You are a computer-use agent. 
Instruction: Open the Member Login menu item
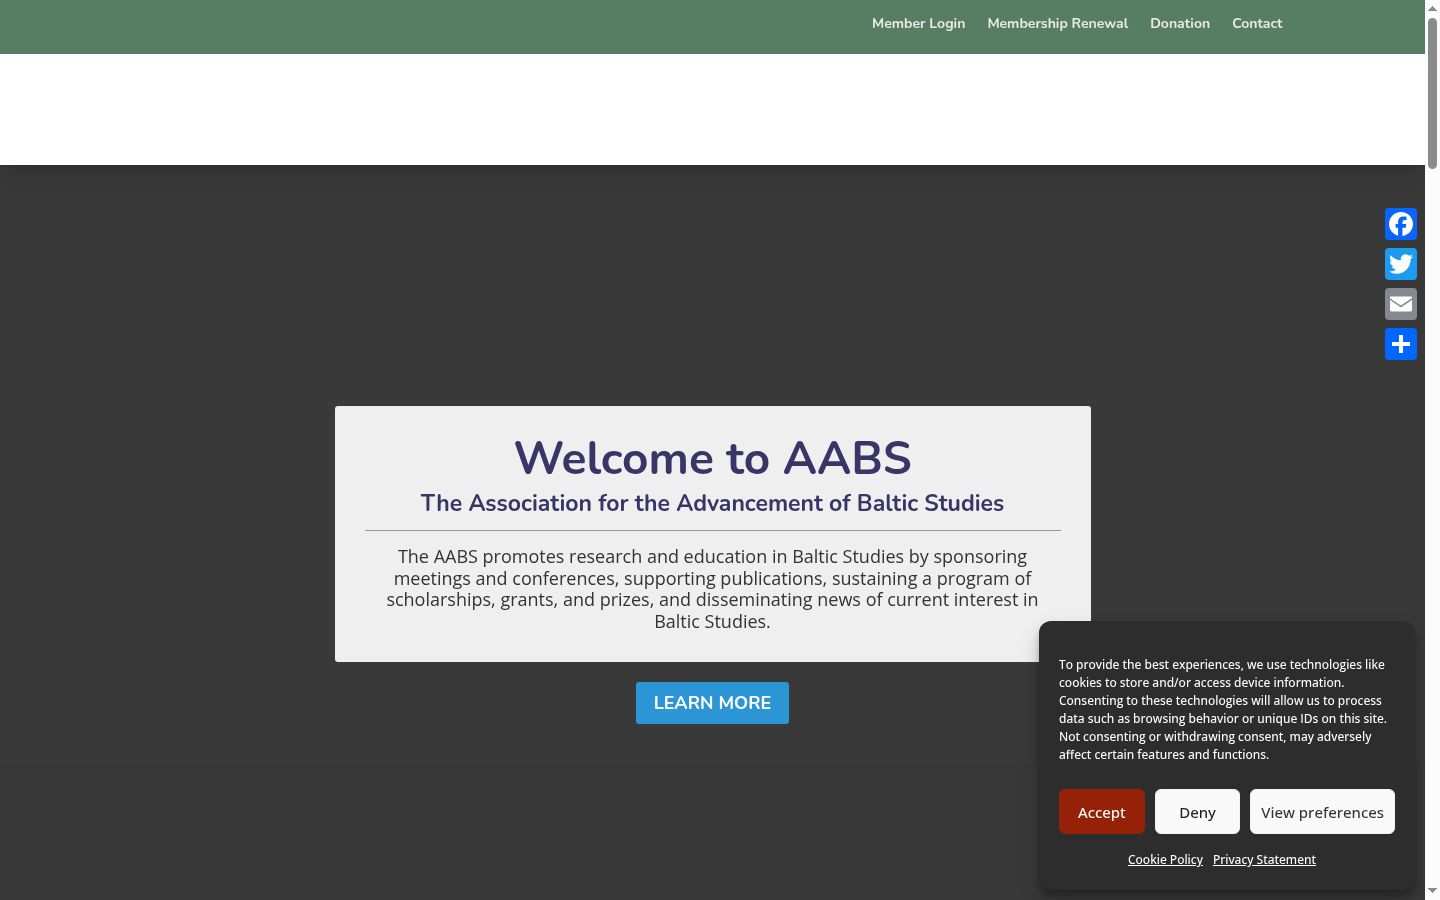coord(918,23)
